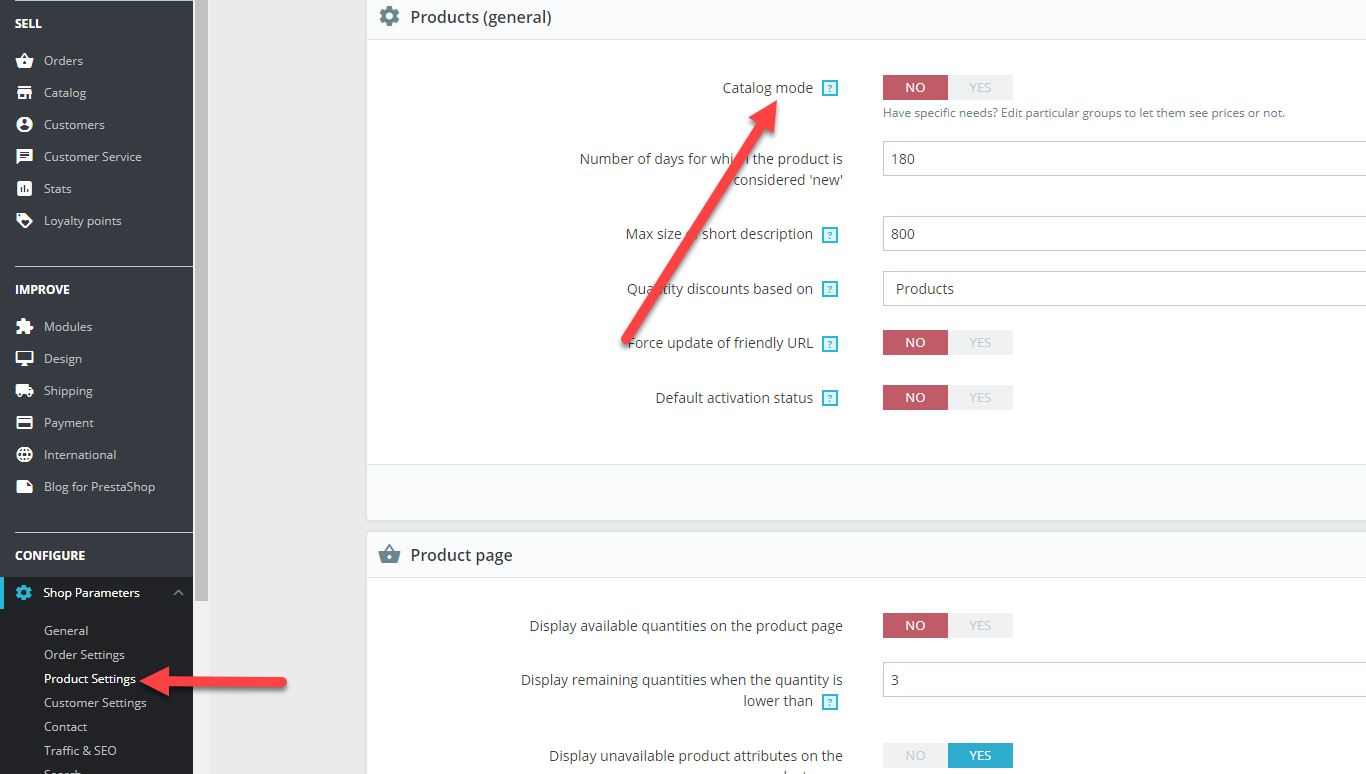Screen dimensions: 1366x774
Task: Click the days considered 'new' input field
Action: tap(1124, 159)
